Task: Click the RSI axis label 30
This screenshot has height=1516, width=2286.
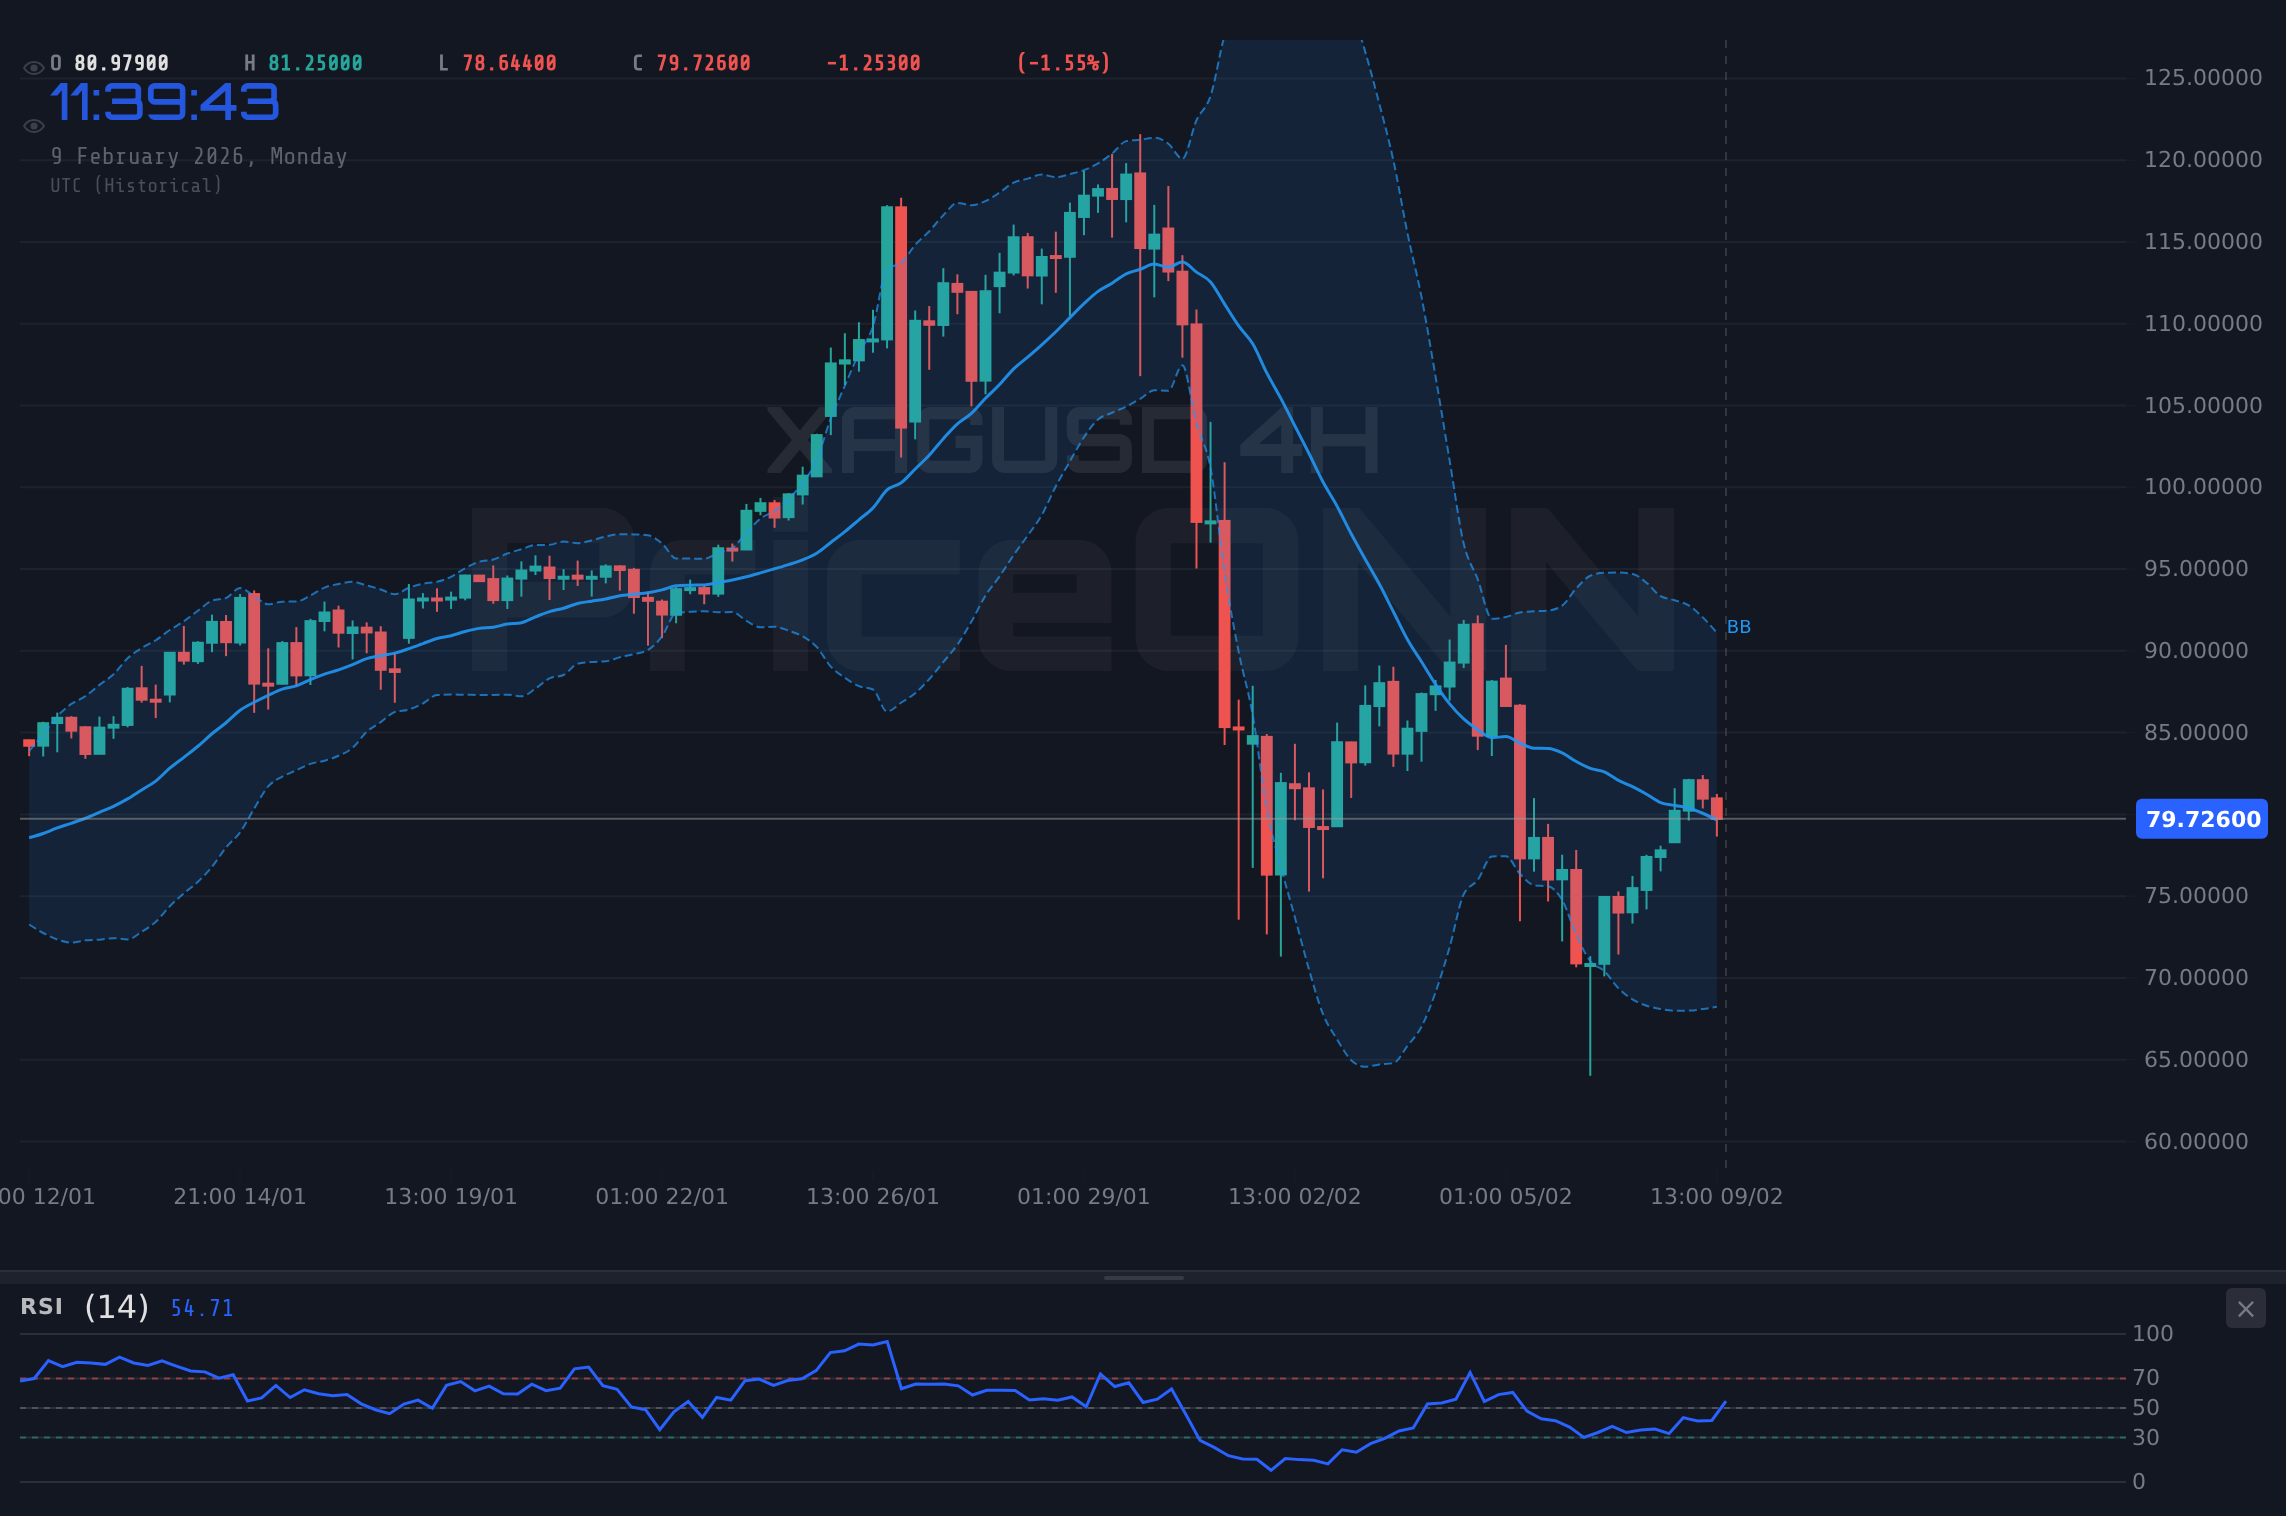Action: click(x=2146, y=1438)
